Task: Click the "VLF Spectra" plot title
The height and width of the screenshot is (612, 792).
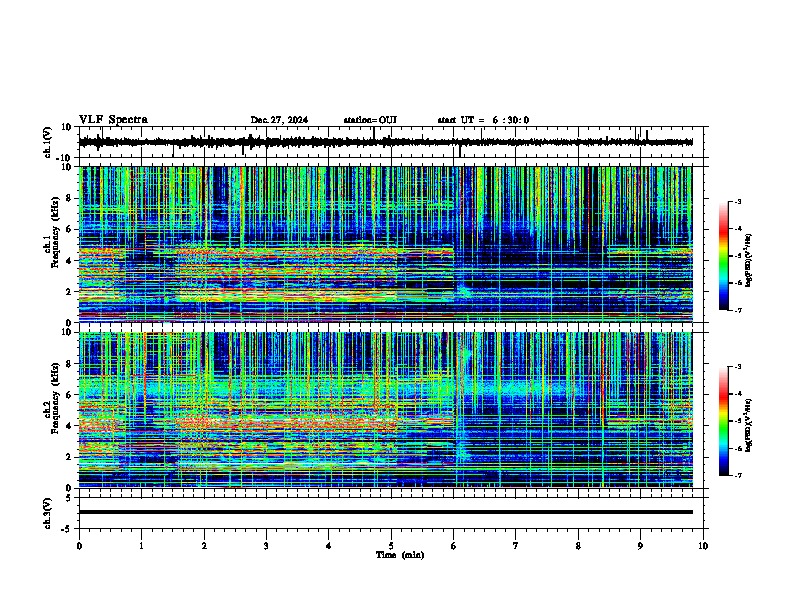Action: tap(113, 120)
